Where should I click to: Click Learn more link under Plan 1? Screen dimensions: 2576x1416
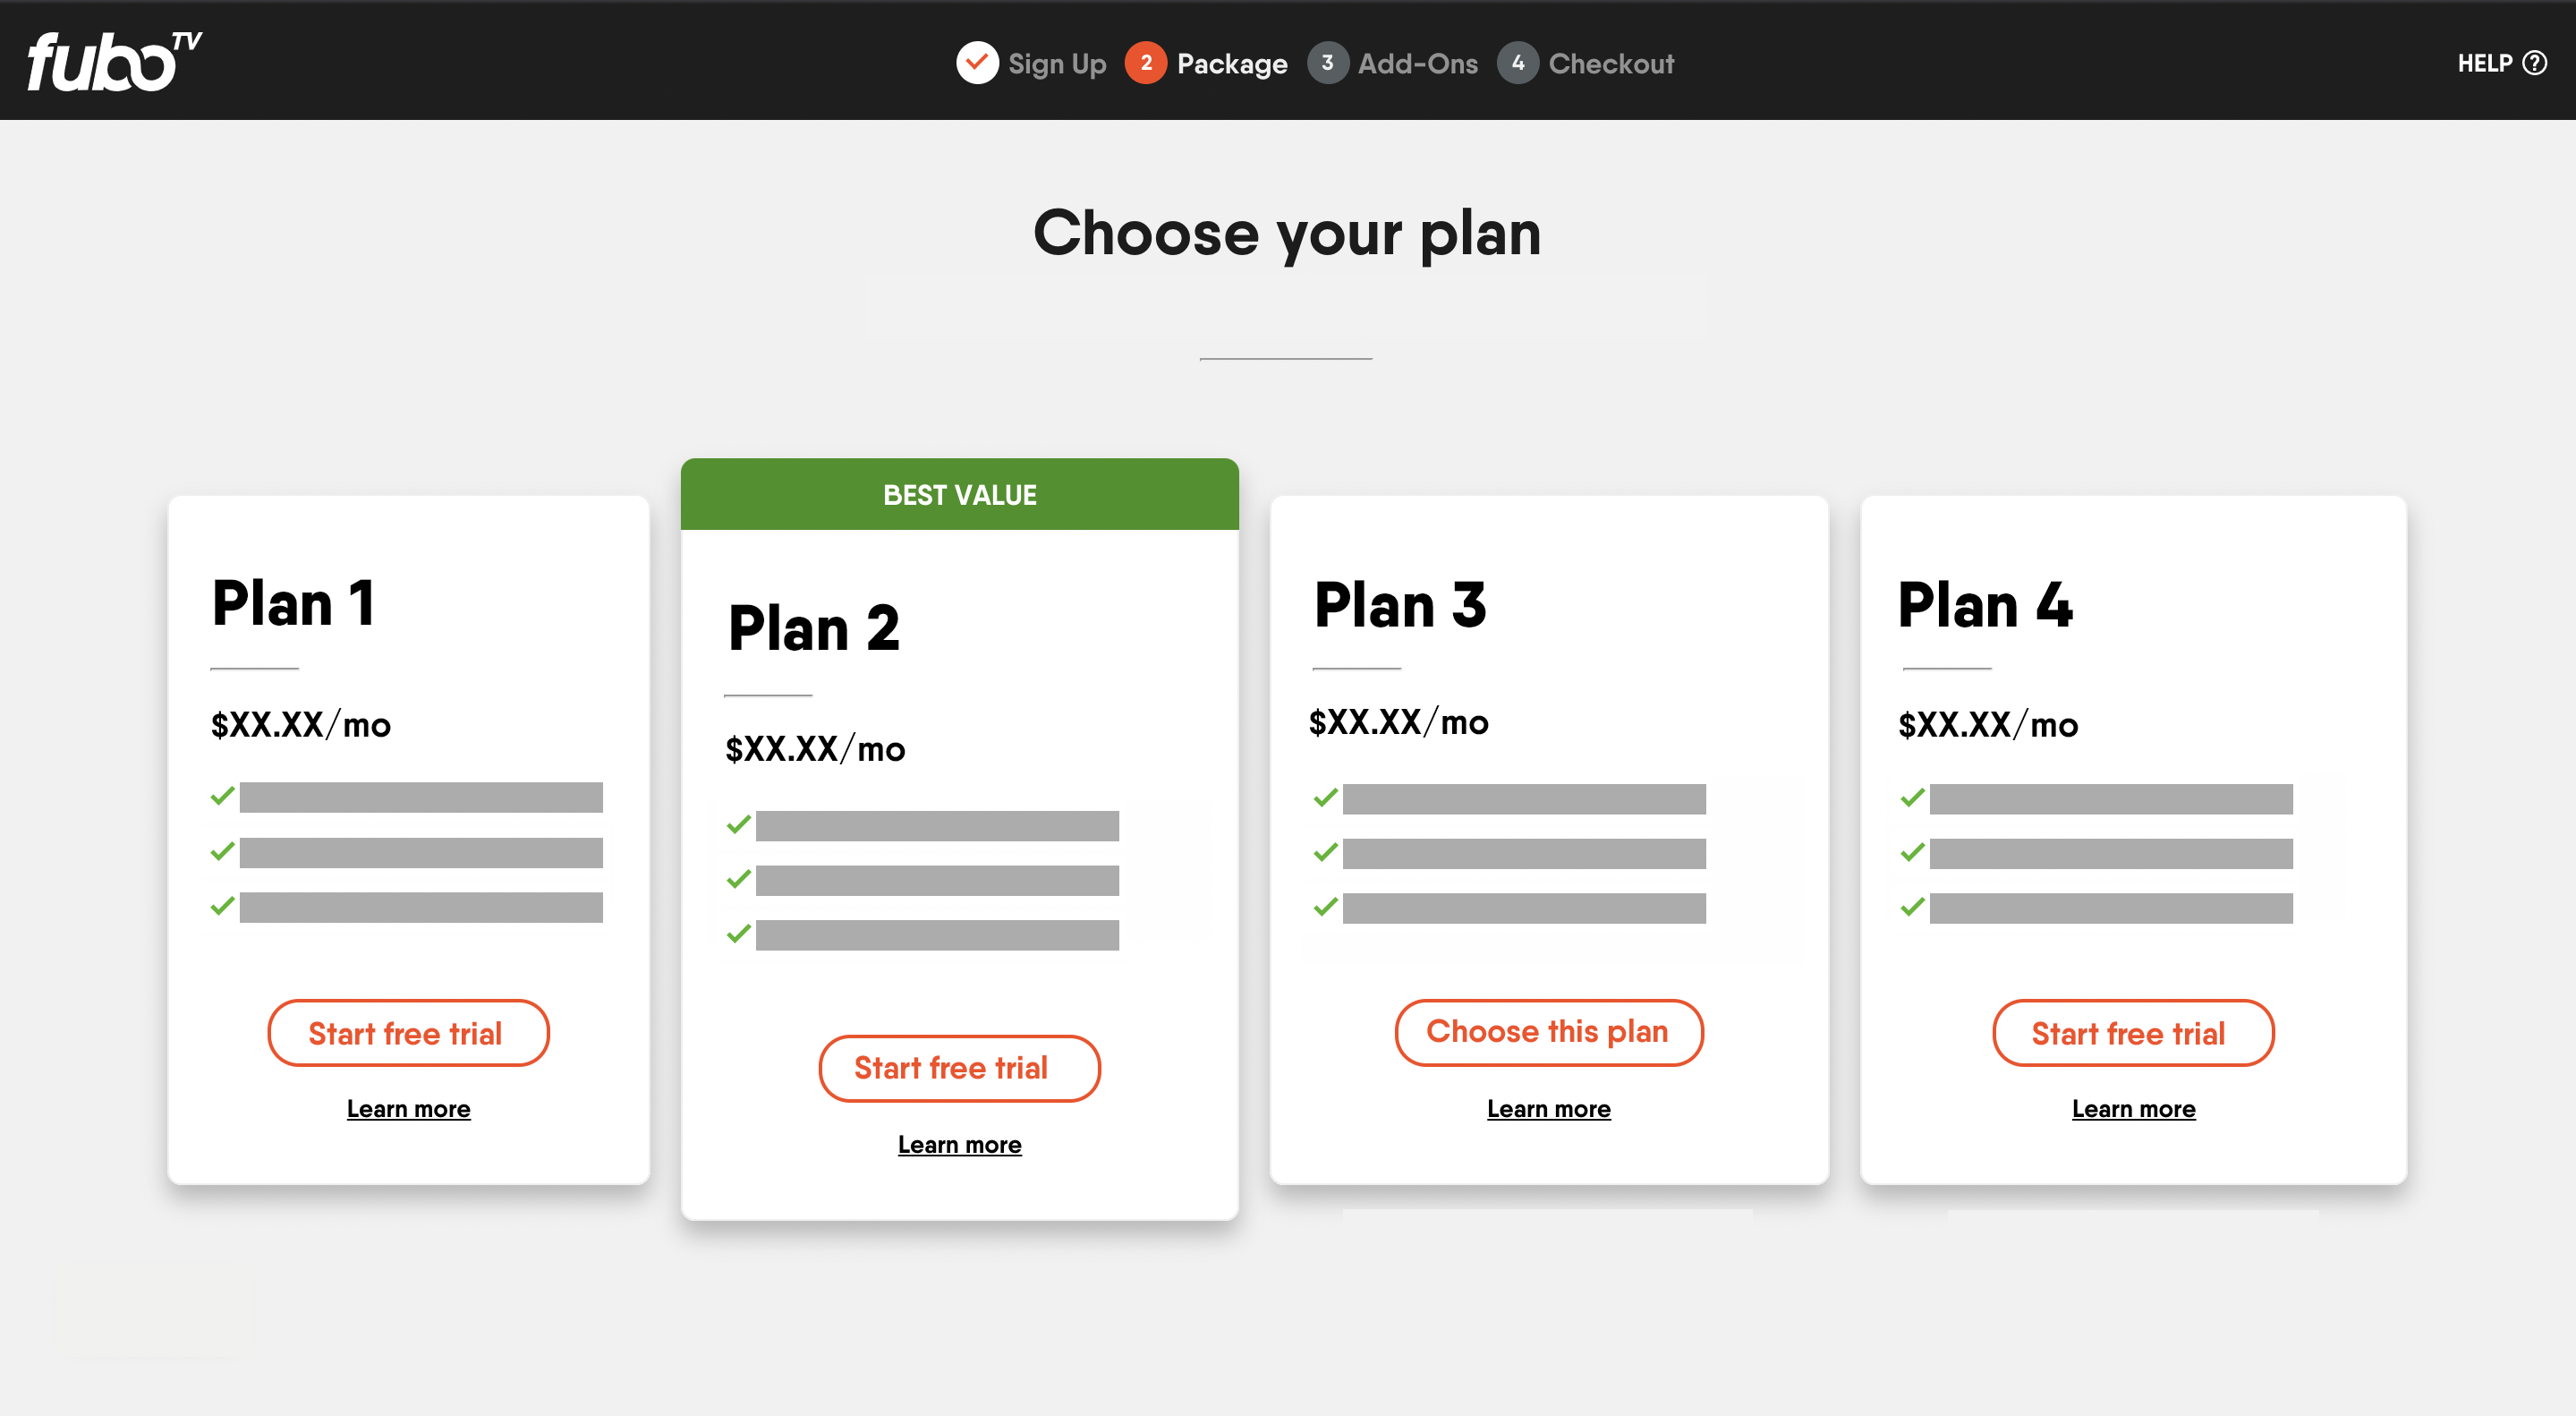coord(406,1105)
